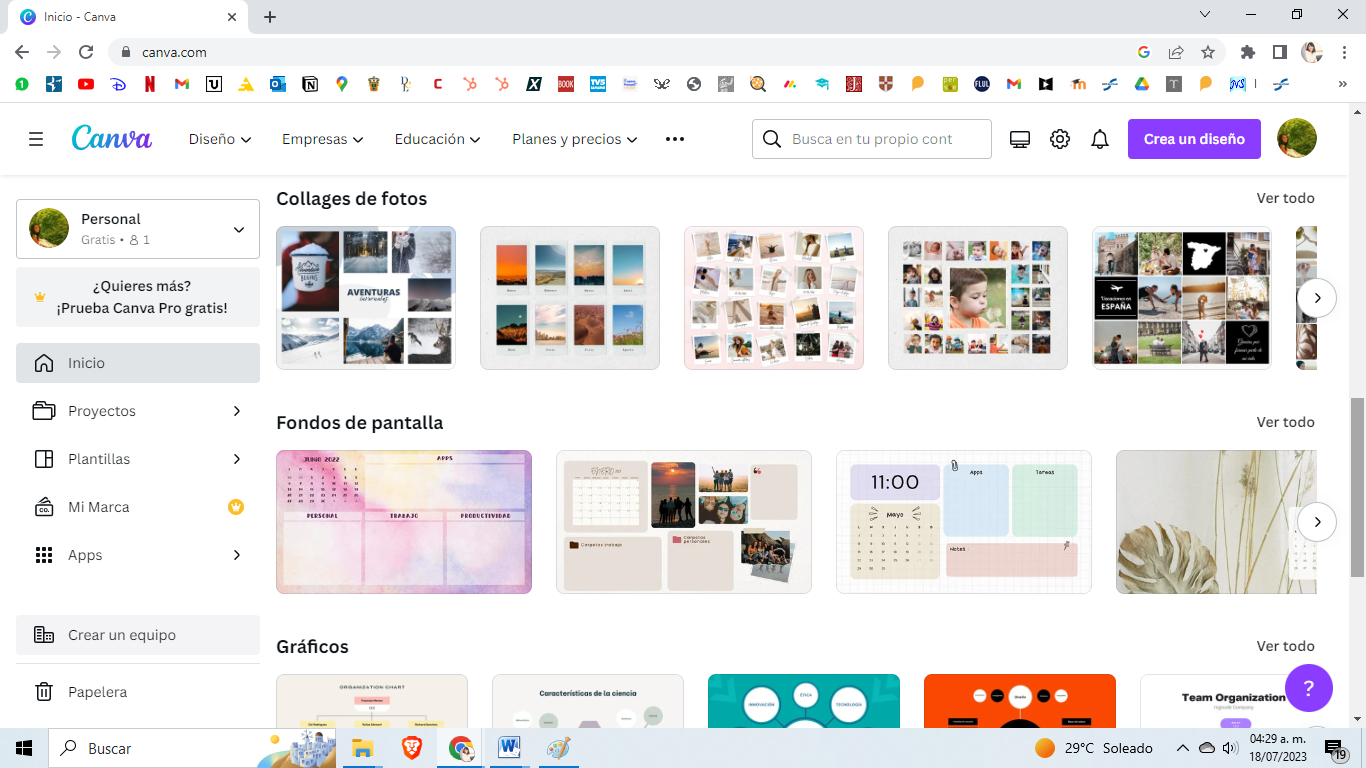
Task: Click Ver todo next to Collages de fotos
Action: pos(1286,198)
